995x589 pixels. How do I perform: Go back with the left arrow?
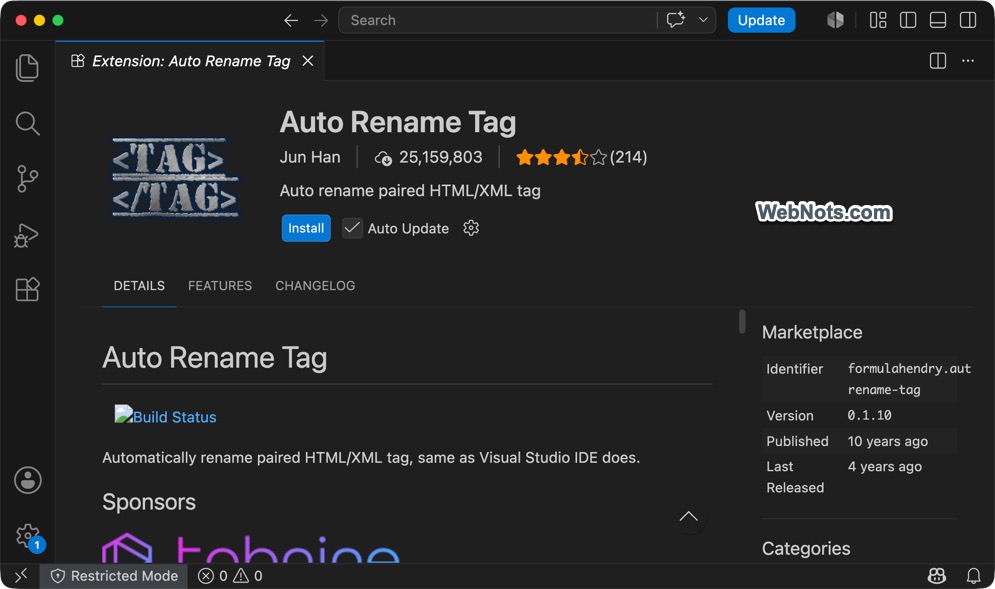pos(291,20)
